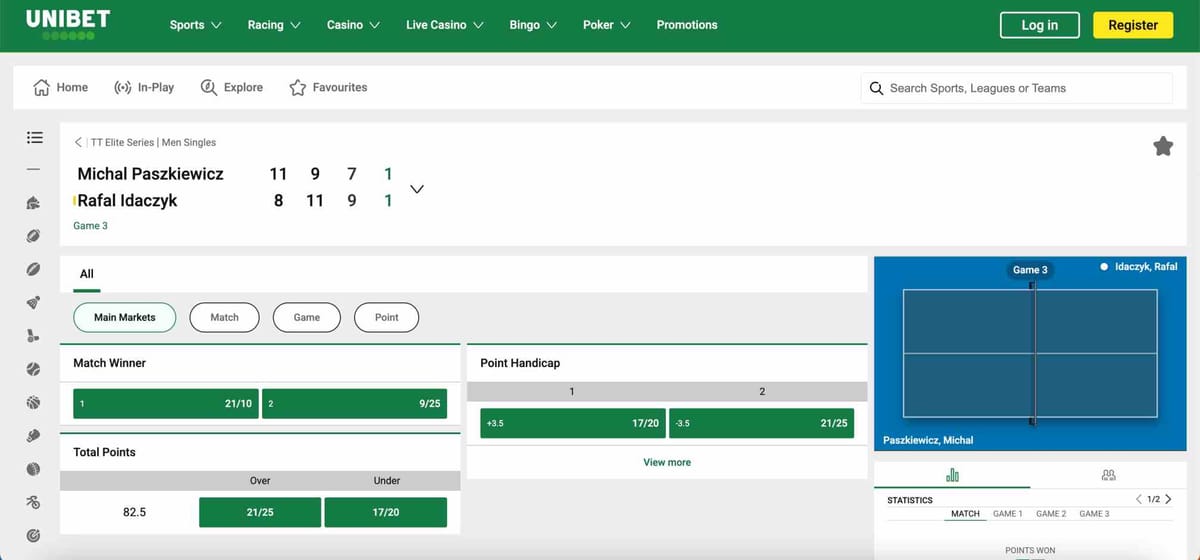Screen dimensions: 1200x560
Task: Click the Total Points market heading
Action: pos(104,452)
